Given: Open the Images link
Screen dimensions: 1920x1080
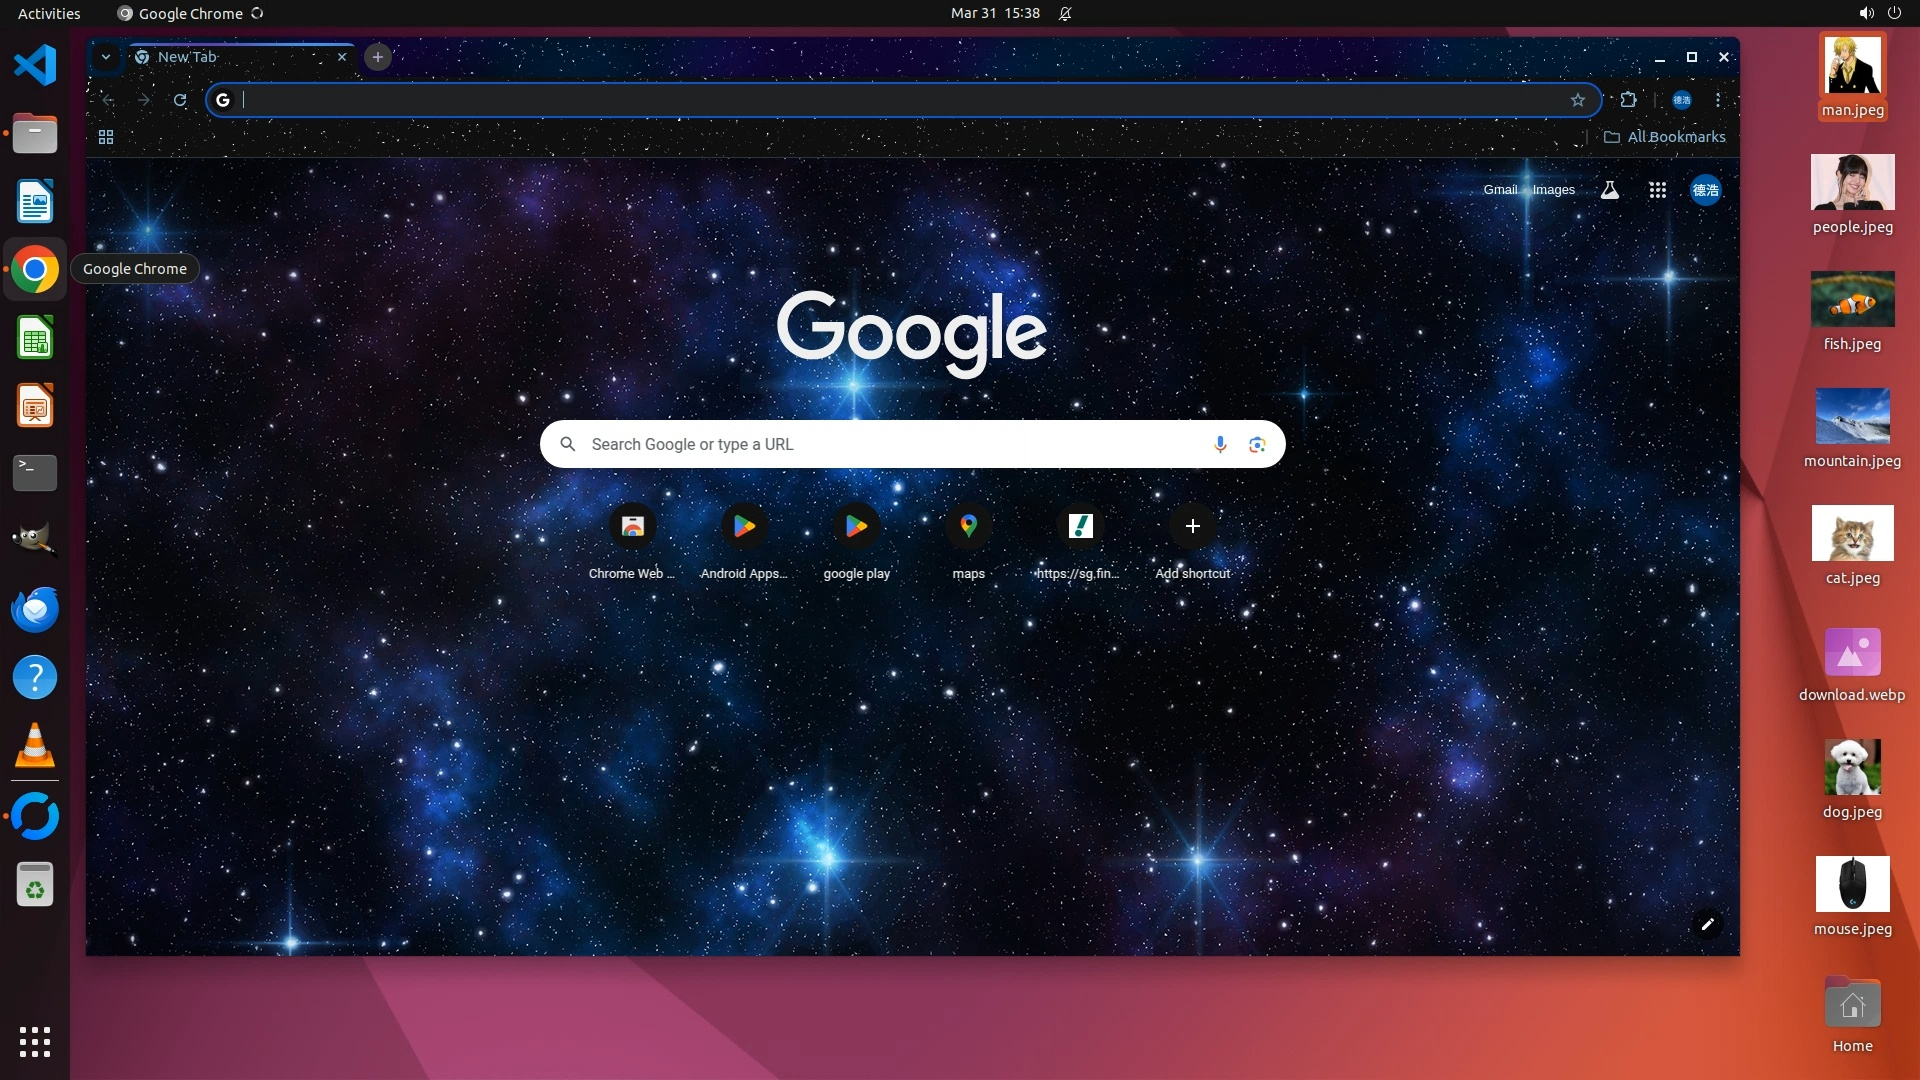Looking at the screenshot, I should click(x=1553, y=190).
